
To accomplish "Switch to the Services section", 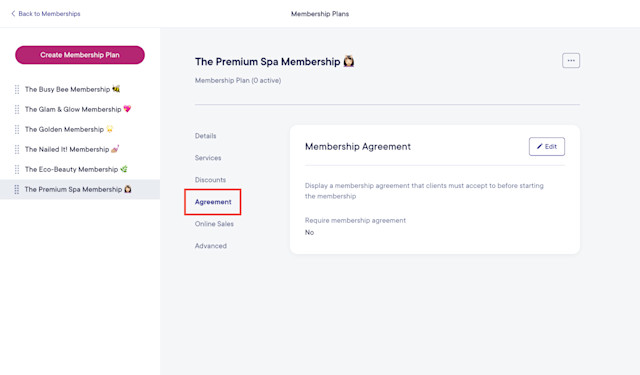I will click(x=208, y=158).
